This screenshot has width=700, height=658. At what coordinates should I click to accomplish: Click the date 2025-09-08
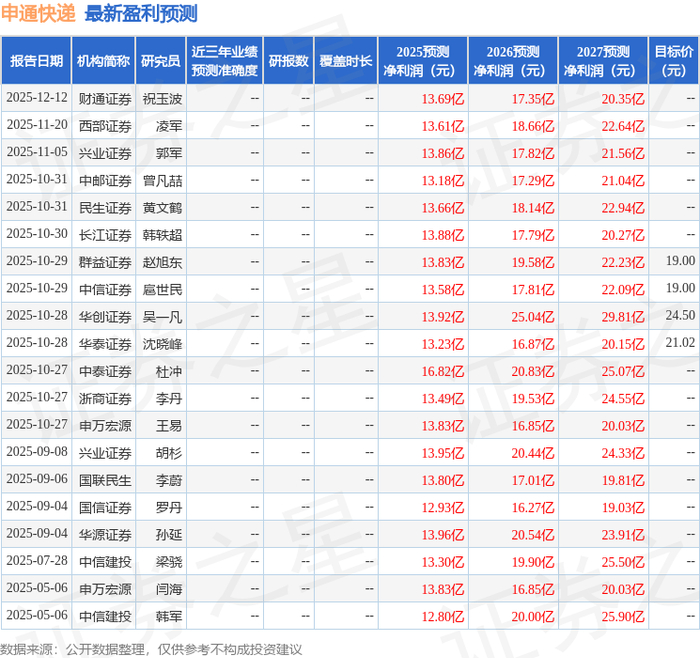coord(37,452)
